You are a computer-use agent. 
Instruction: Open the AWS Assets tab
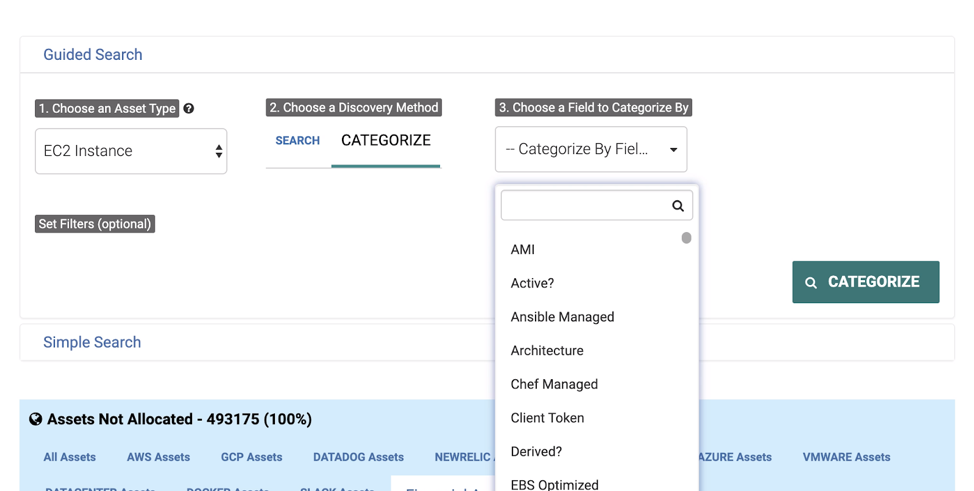(x=158, y=457)
